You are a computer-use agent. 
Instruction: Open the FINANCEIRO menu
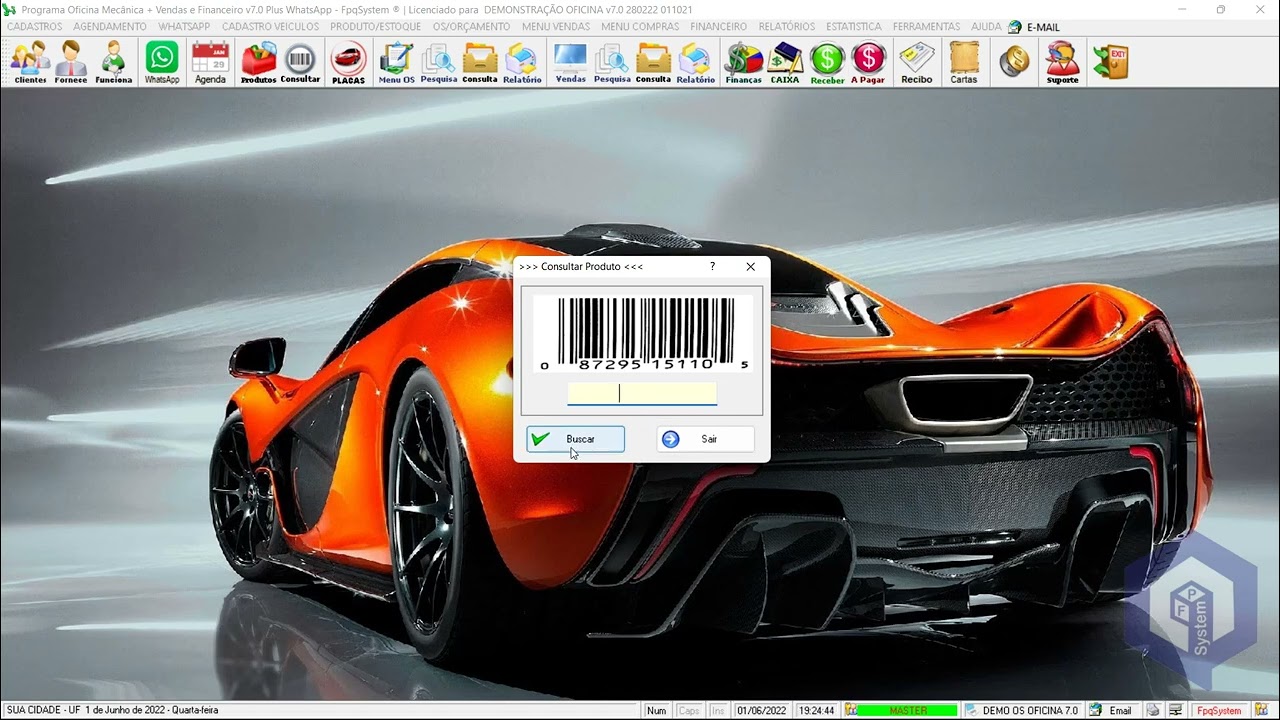coord(718,27)
